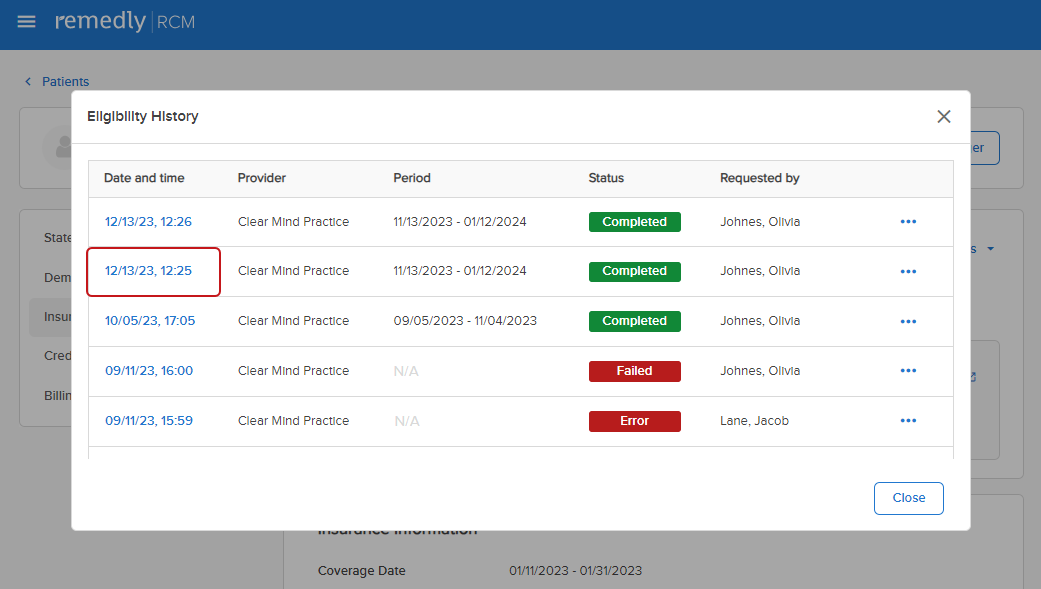This screenshot has height=589, width=1041.
Task: Click the Status column header
Action: pos(606,178)
